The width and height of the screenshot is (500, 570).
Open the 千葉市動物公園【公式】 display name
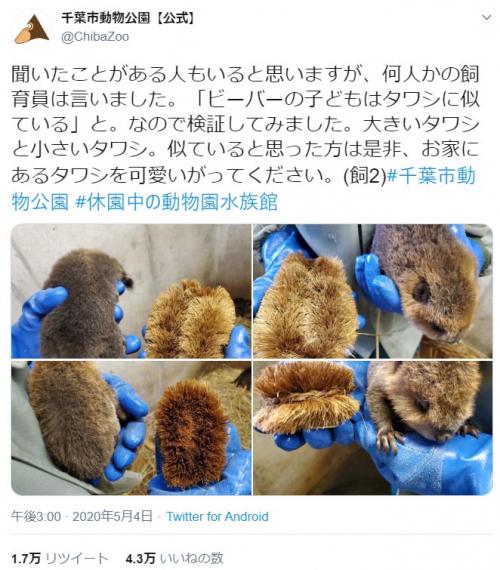pos(128,18)
